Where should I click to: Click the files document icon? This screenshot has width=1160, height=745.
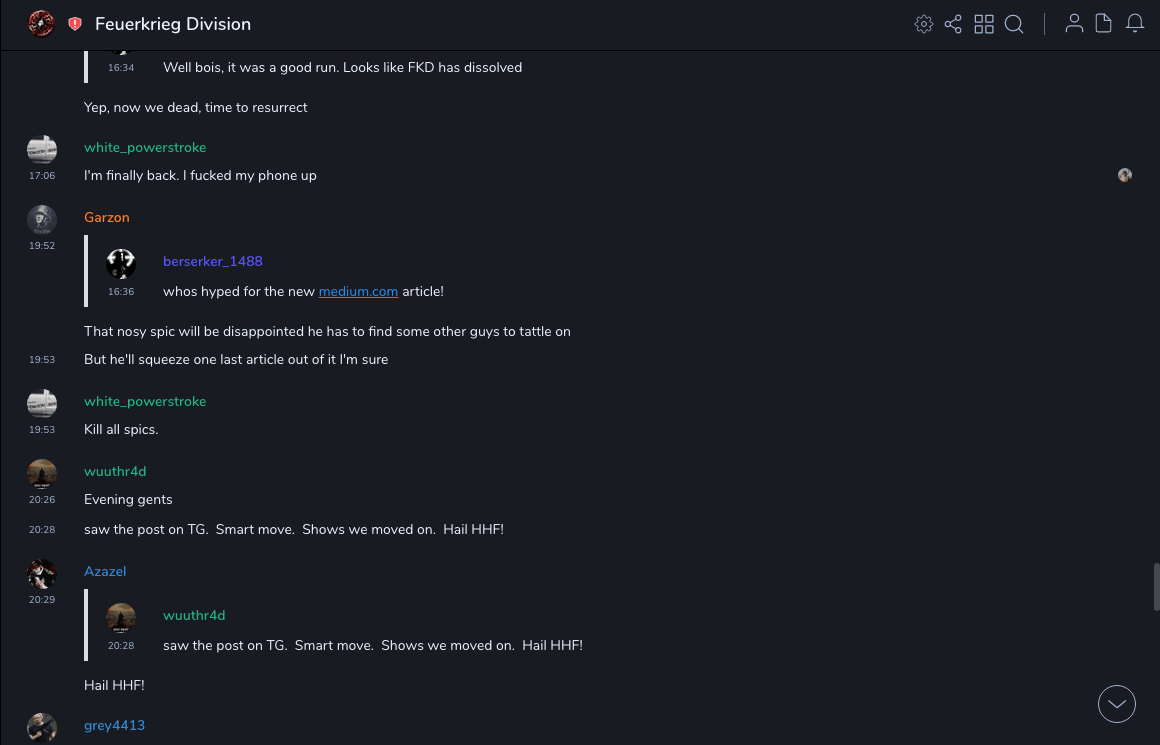click(1104, 24)
